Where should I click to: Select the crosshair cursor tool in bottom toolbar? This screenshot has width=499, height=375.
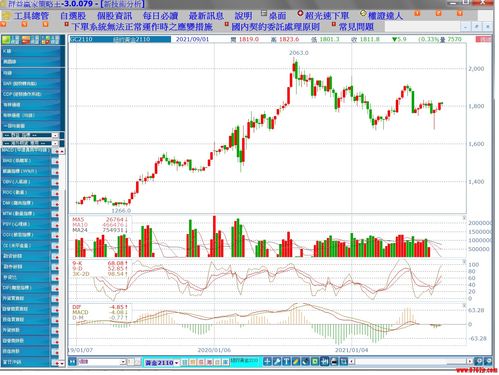(267, 362)
